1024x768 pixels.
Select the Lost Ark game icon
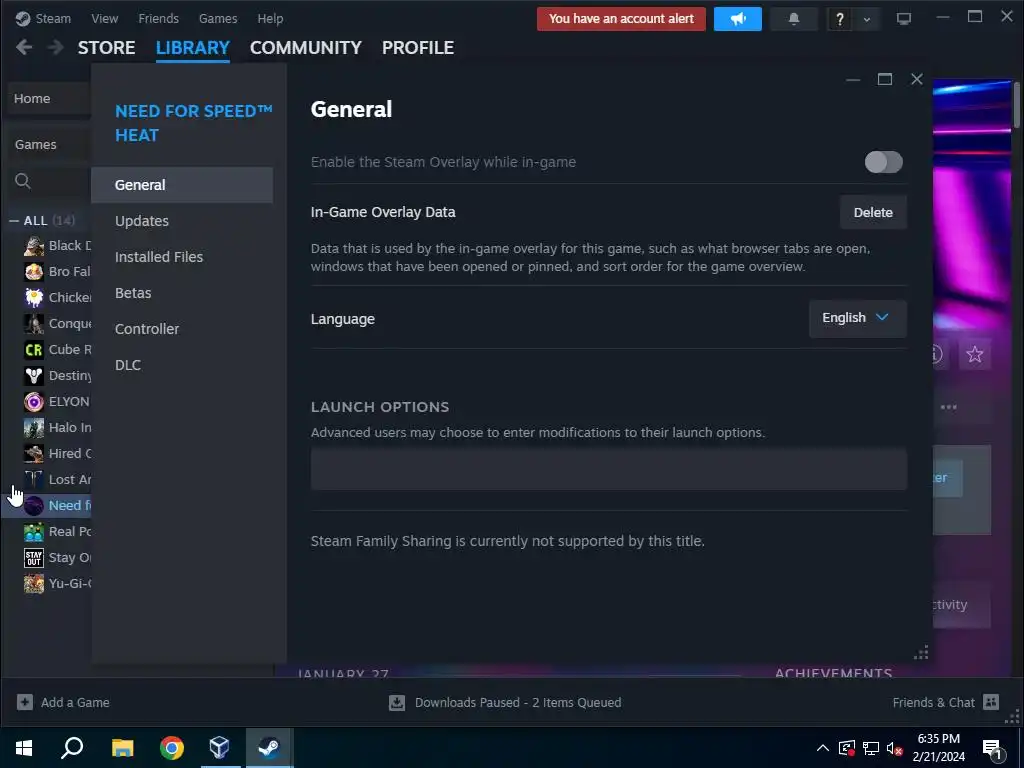click(34, 480)
